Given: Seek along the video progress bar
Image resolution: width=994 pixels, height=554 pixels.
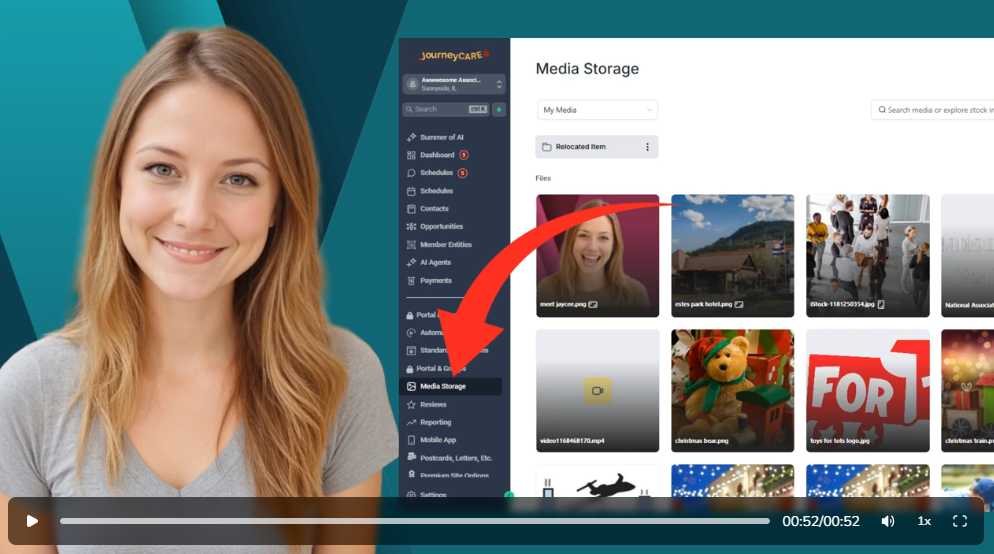Looking at the screenshot, I should (415, 521).
